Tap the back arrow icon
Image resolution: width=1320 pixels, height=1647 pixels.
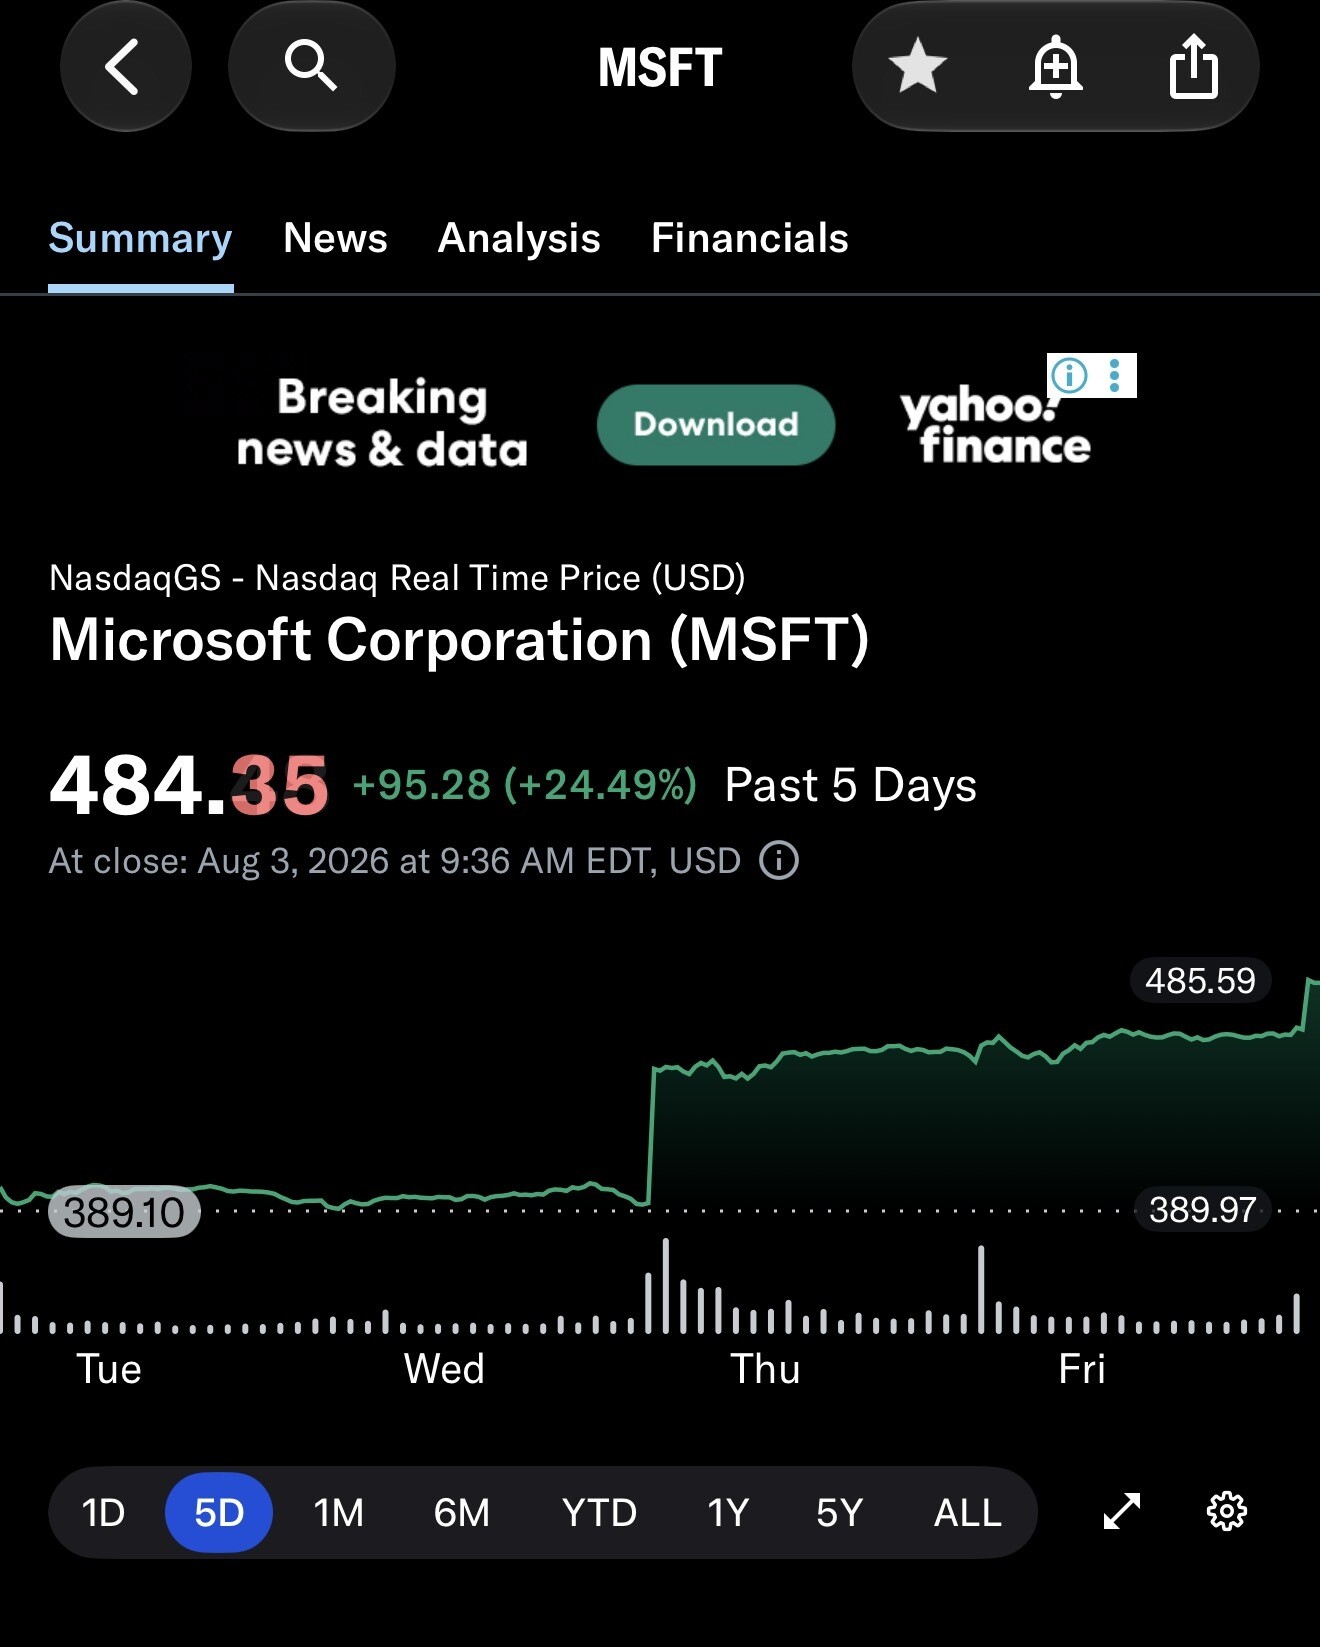[124, 67]
